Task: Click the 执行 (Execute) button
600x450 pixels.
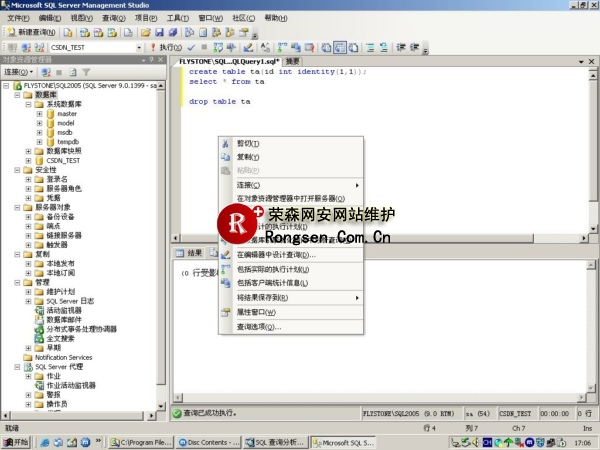Action: 166,47
